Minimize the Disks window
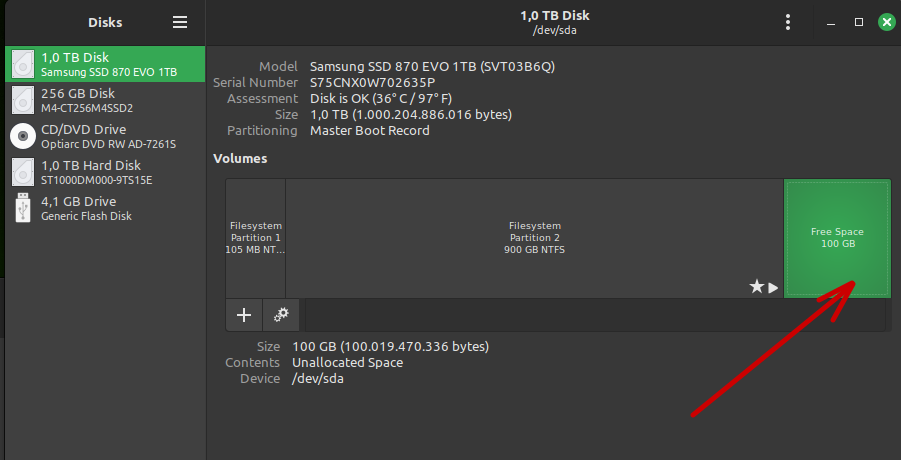This screenshot has width=901, height=460. coord(831,23)
